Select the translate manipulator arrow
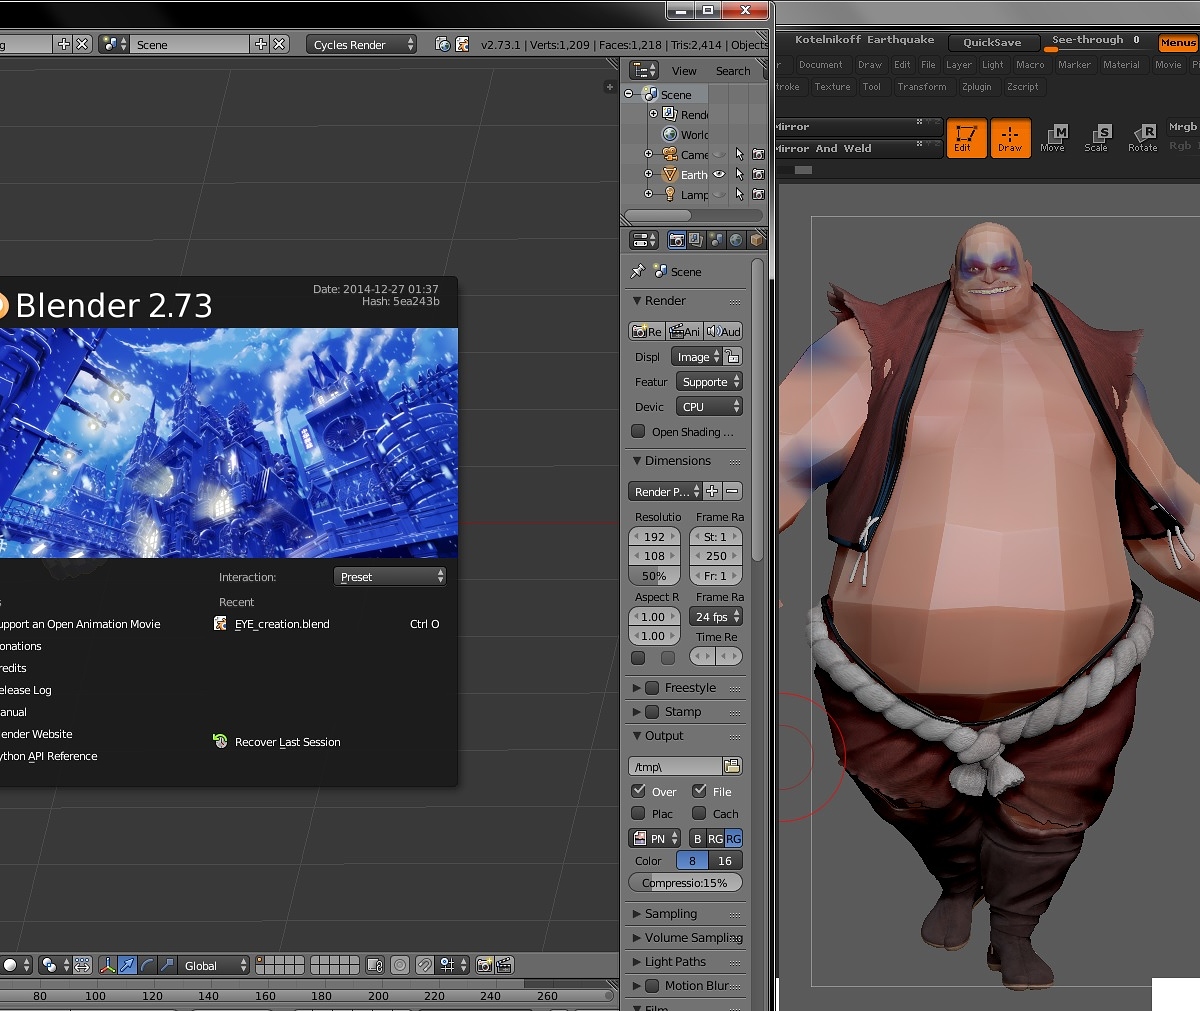This screenshot has height=1011, width=1200. coord(127,965)
